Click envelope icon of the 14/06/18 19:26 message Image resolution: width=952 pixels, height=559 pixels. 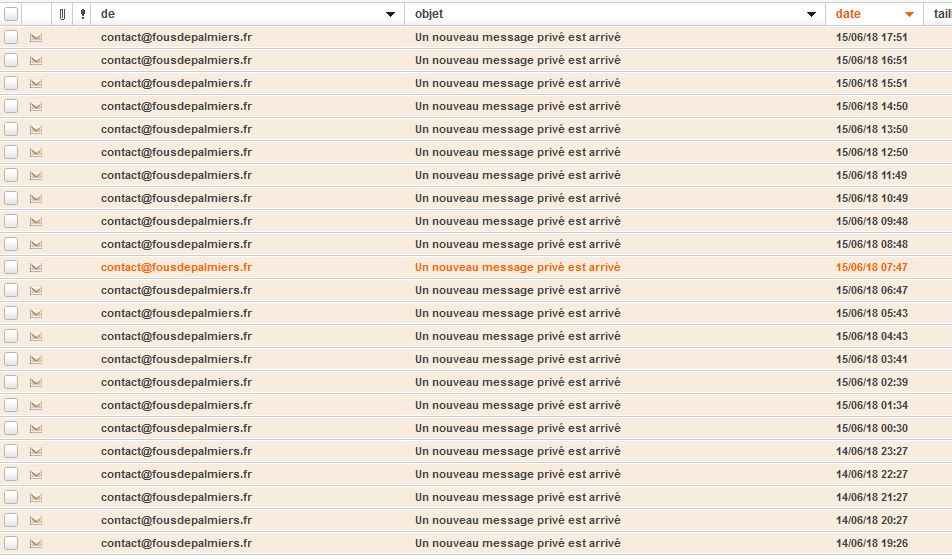36,543
